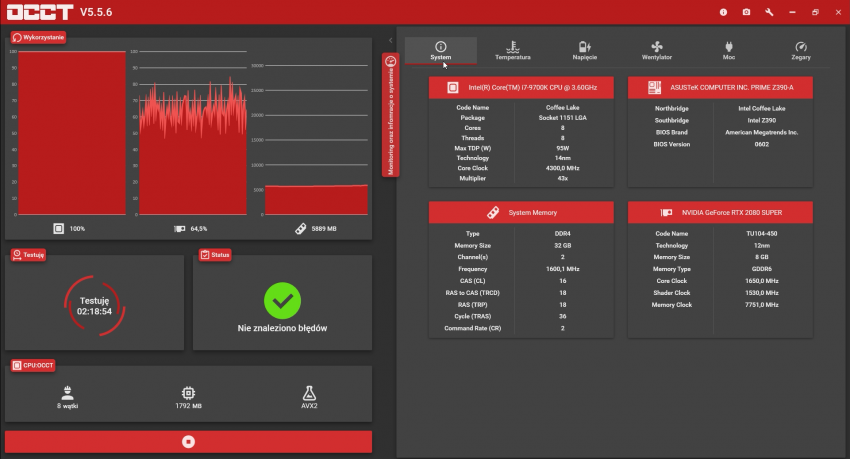Click the info icon in title bar

[723, 12]
